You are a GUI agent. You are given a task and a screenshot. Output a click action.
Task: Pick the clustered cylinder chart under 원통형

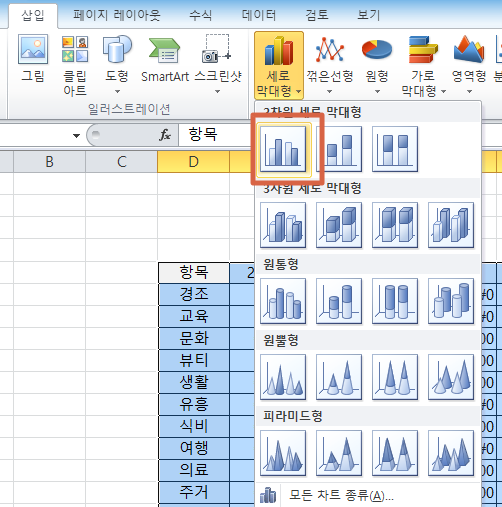click(x=283, y=301)
